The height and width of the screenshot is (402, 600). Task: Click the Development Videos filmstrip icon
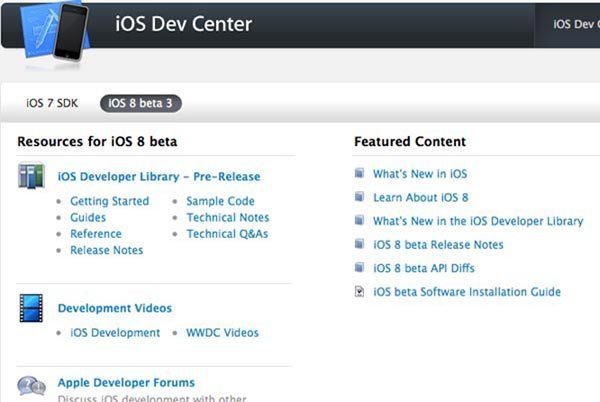coord(31,308)
